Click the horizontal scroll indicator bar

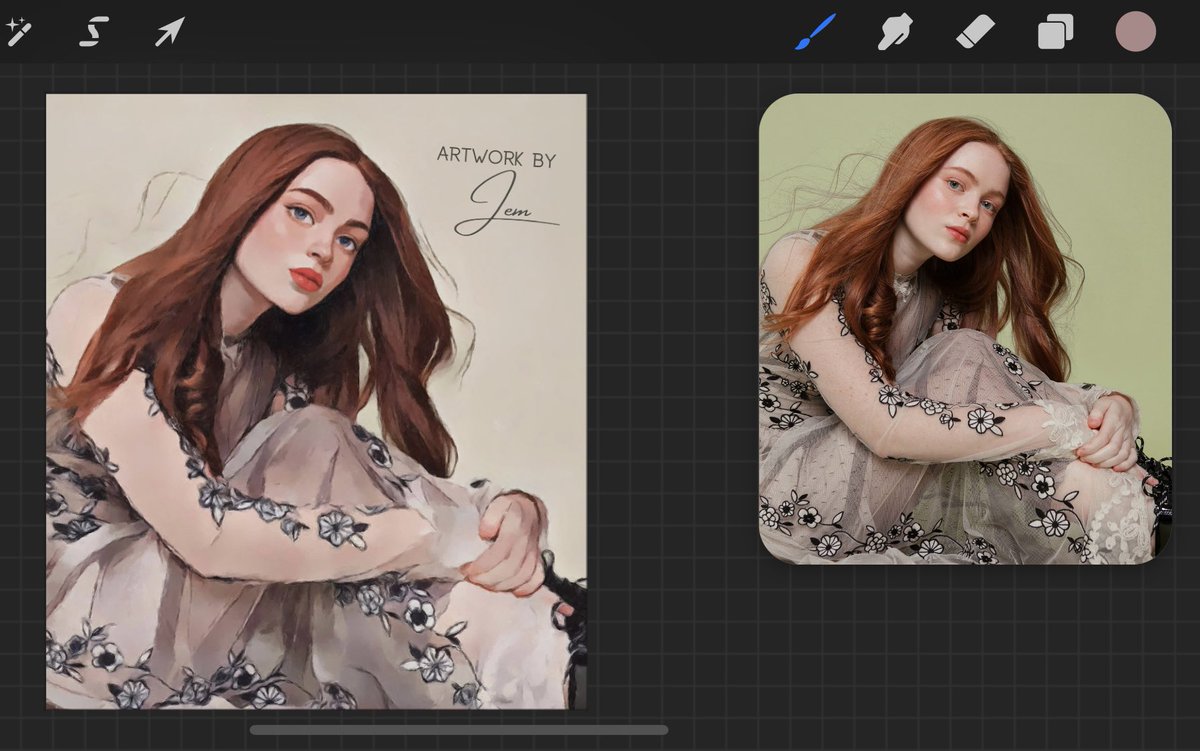pyautogui.click(x=459, y=730)
